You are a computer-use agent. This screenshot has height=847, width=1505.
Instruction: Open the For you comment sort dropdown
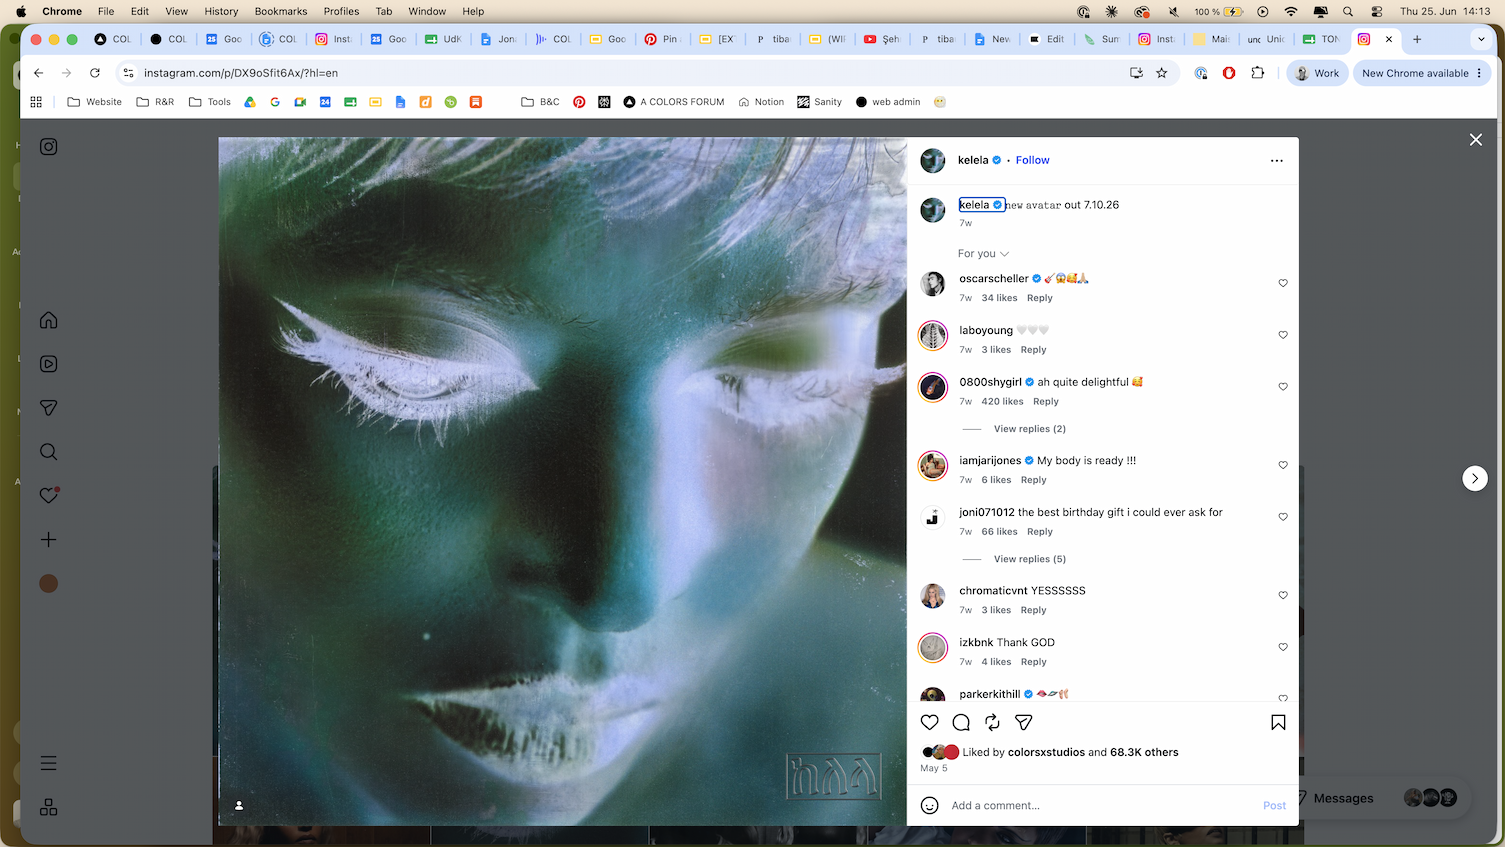point(984,254)
